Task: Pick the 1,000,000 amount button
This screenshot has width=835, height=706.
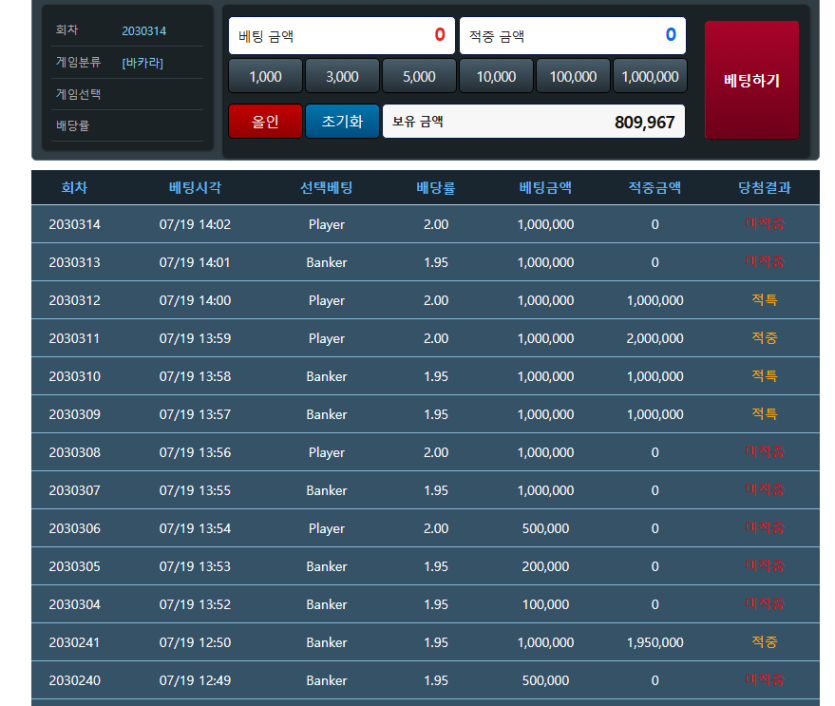Action: 650,77
